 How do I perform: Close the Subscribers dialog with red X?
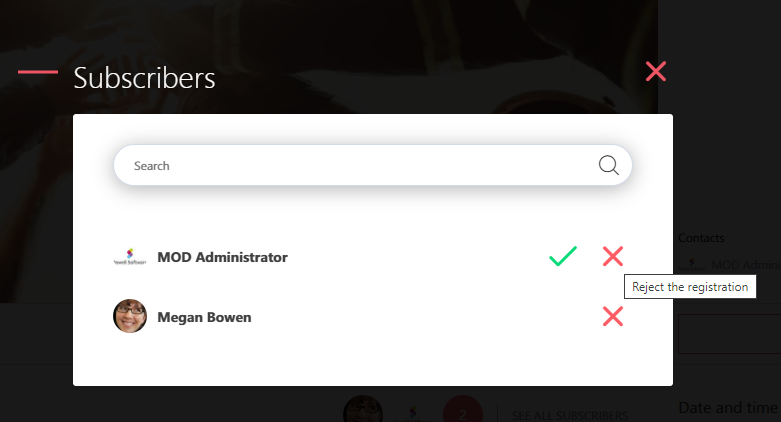click(655, 72)
